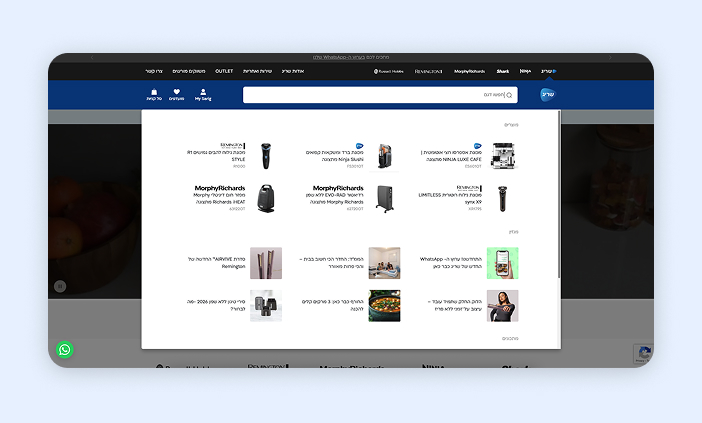Open the favorites heart icon
702x423 pixels.
point(177,95)
